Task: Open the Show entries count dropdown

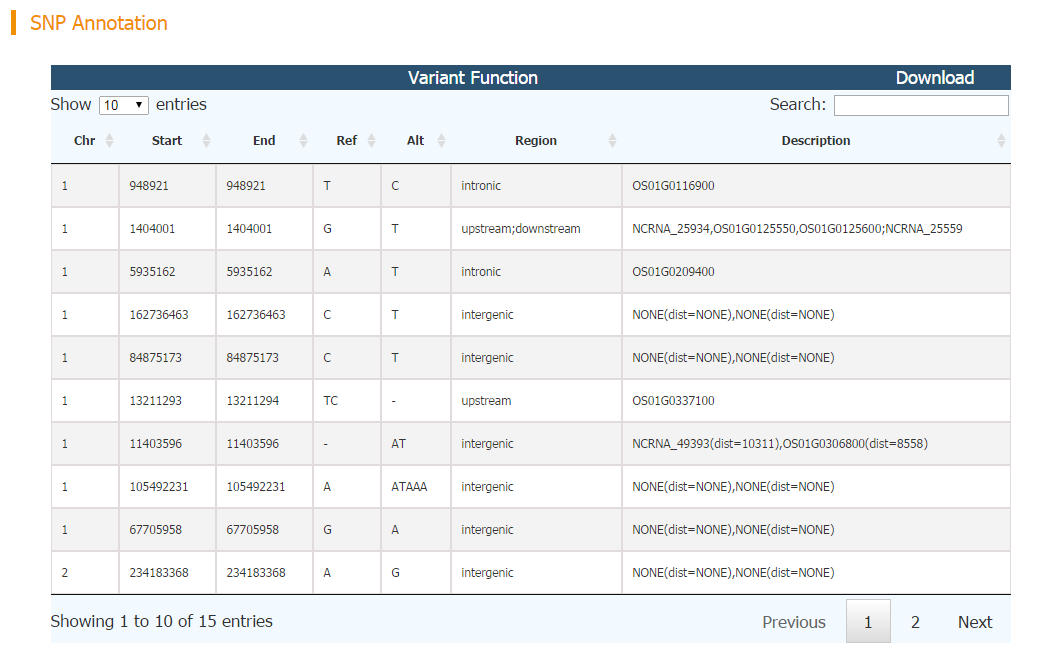Action: (x=124, y=105)
